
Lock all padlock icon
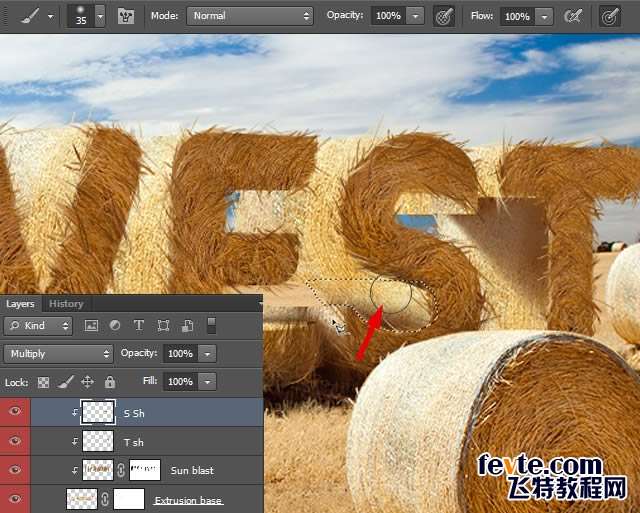coord(109,382)
